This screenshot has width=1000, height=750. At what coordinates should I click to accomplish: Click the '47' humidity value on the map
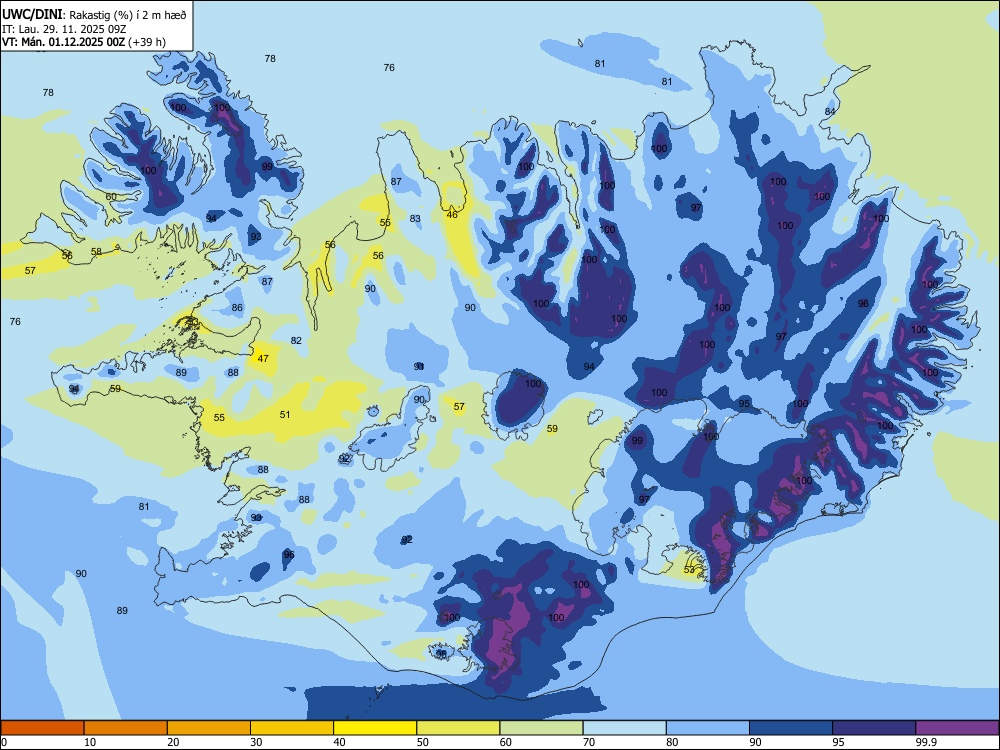263,358
